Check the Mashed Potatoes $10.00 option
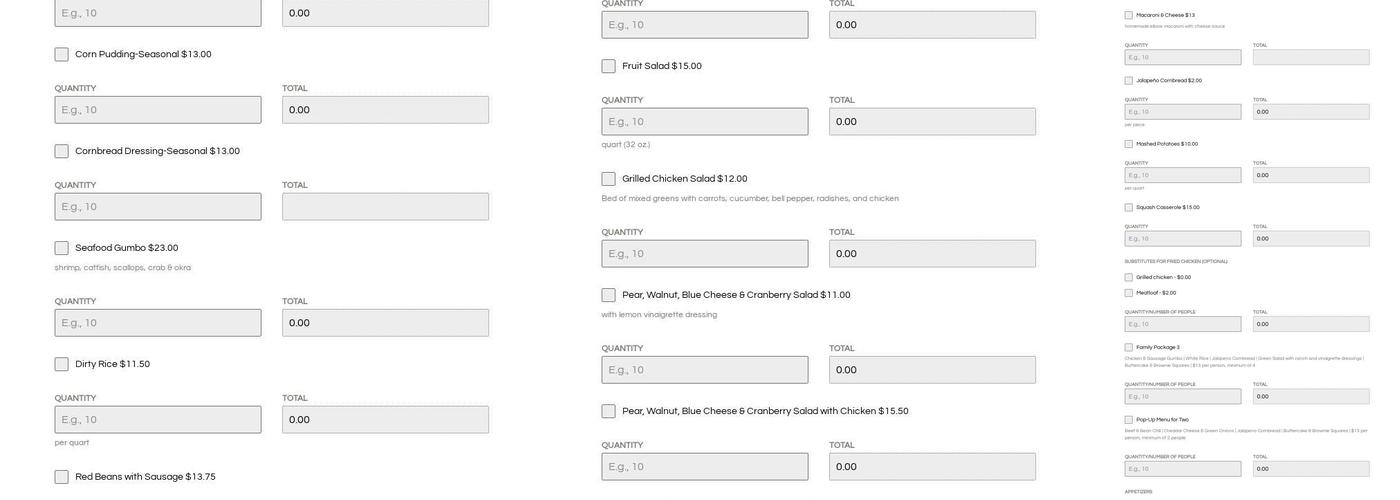The image size is (1400, 500). pos(1129,144)
